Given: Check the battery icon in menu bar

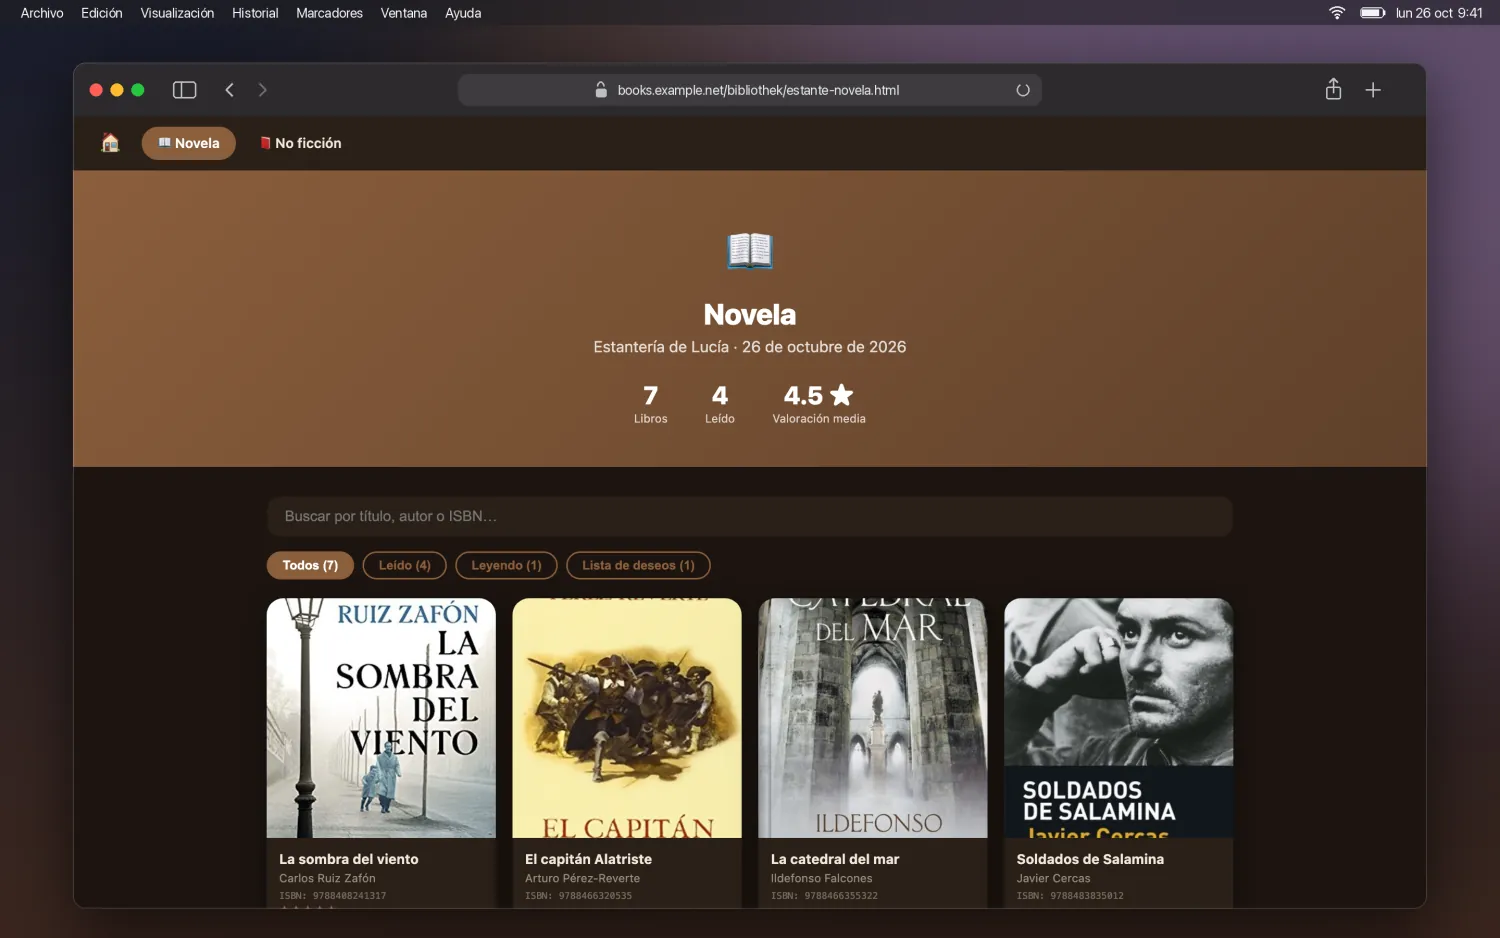Looking at the screenshot, I should [1372, 13].
